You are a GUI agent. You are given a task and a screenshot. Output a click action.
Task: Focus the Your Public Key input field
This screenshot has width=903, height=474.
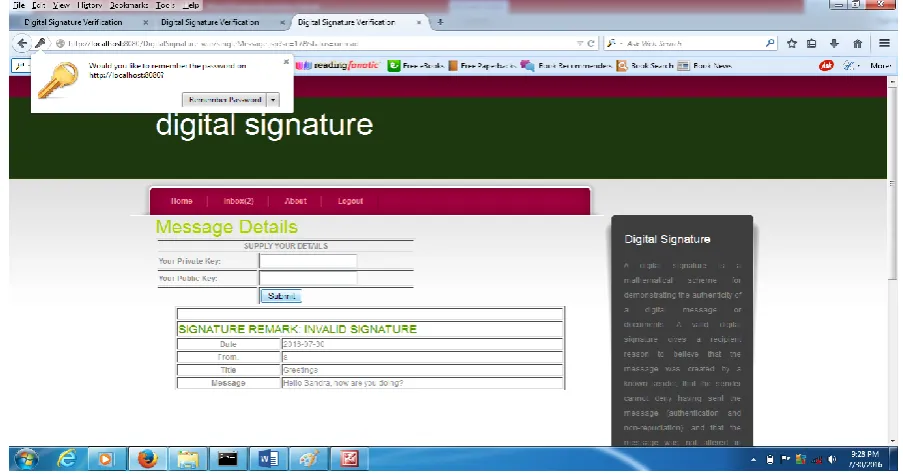click(308, 278)
